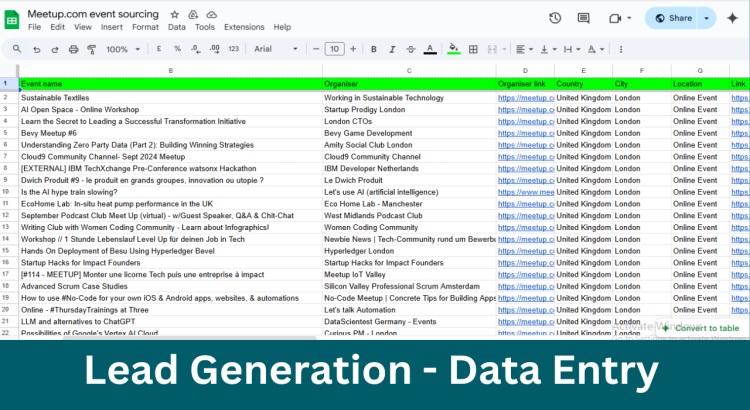The height and width of the screenshot is (410, 750).
Task: Open the View menu
Action: (x=83, y=27)
